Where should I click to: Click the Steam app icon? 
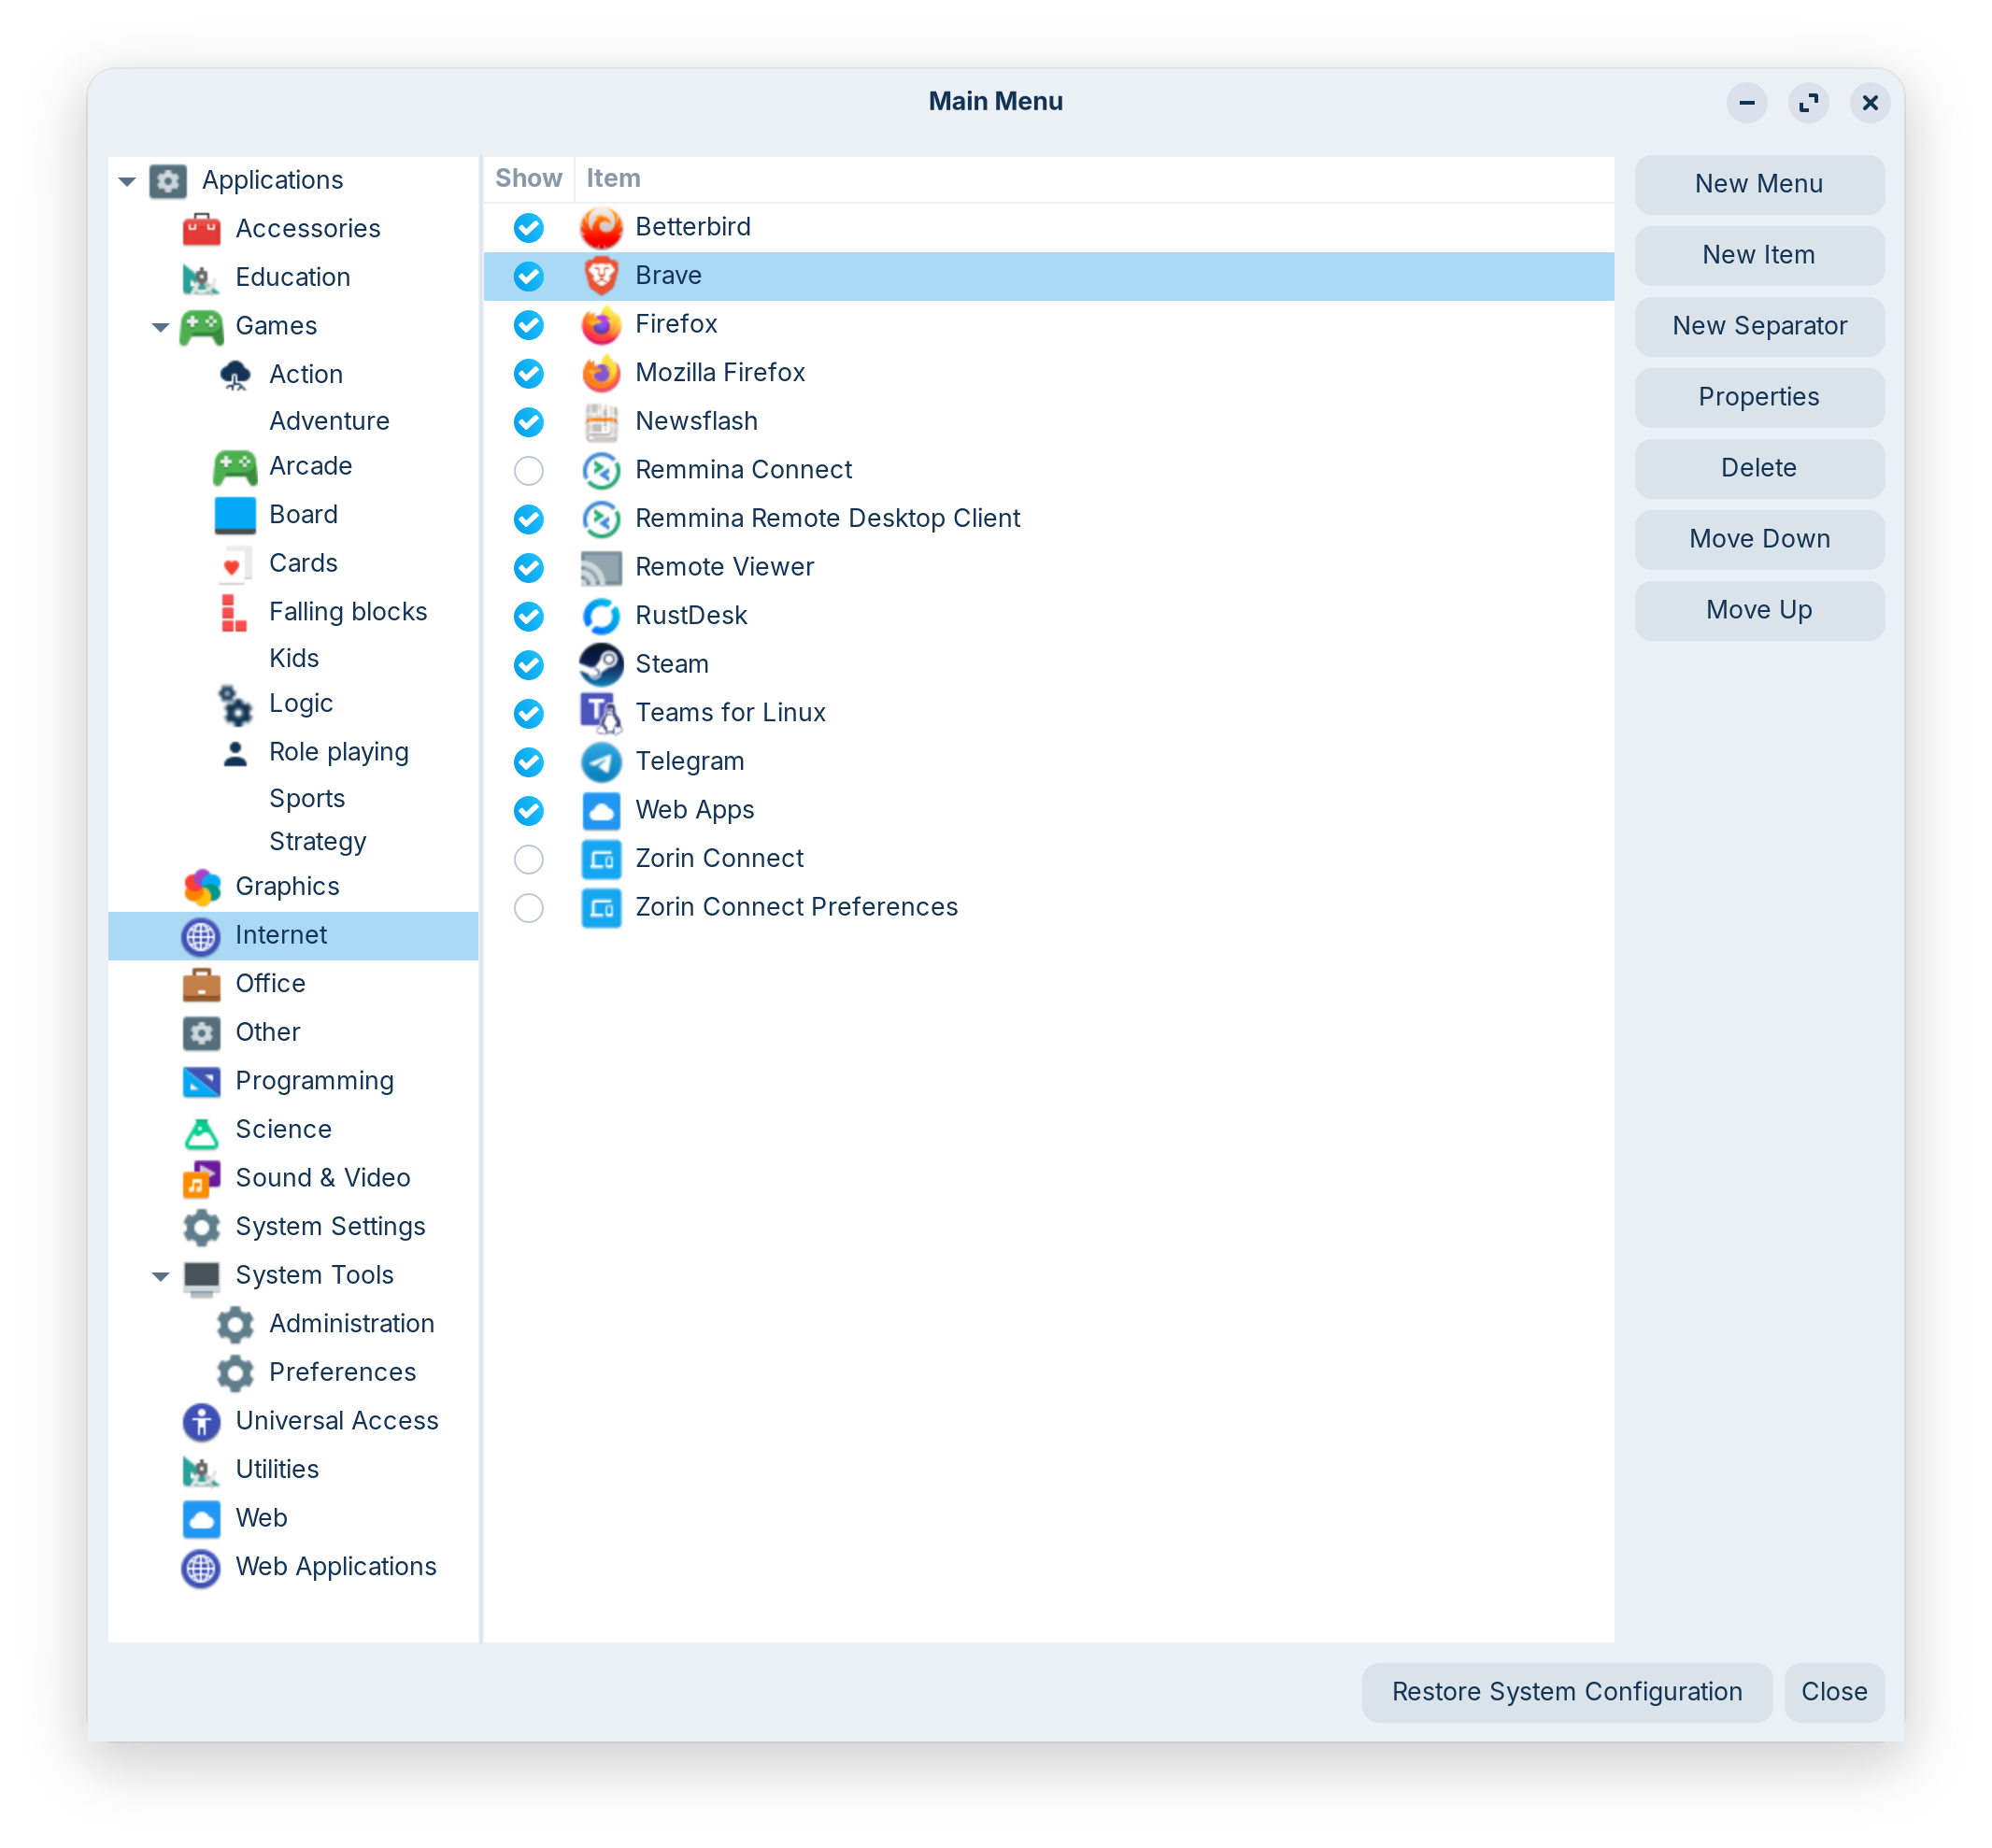tap(601, 664)
